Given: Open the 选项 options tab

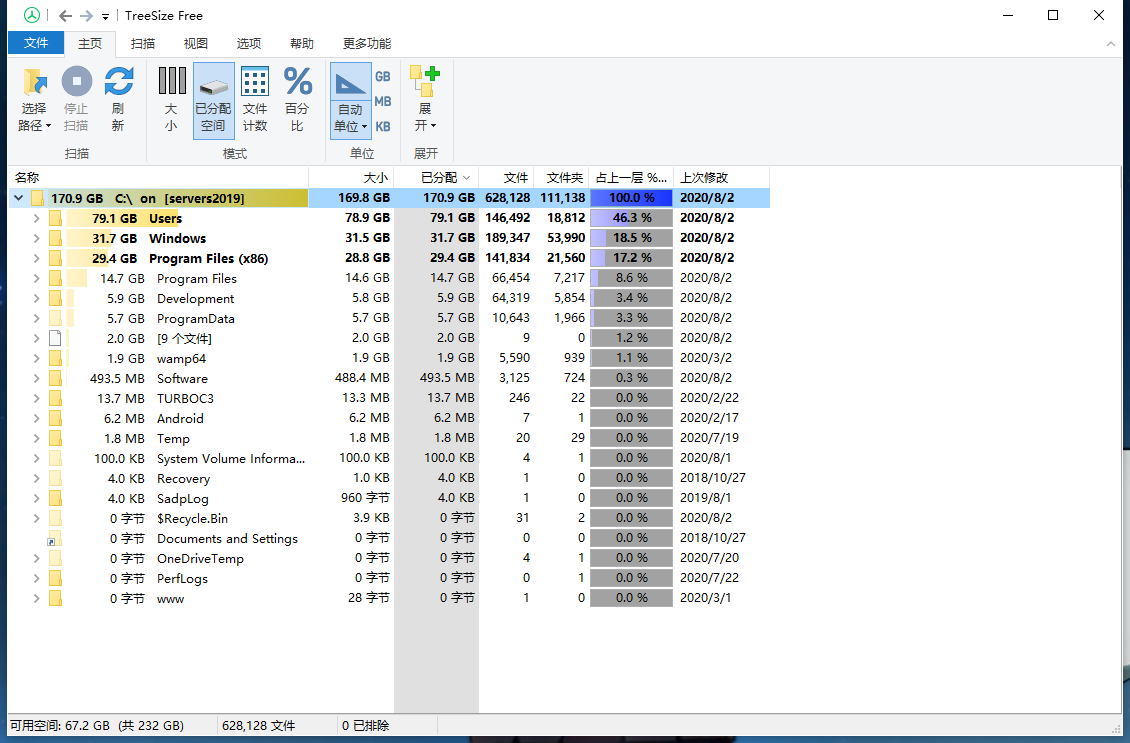Looking at the screenshot, I should 249,43.
